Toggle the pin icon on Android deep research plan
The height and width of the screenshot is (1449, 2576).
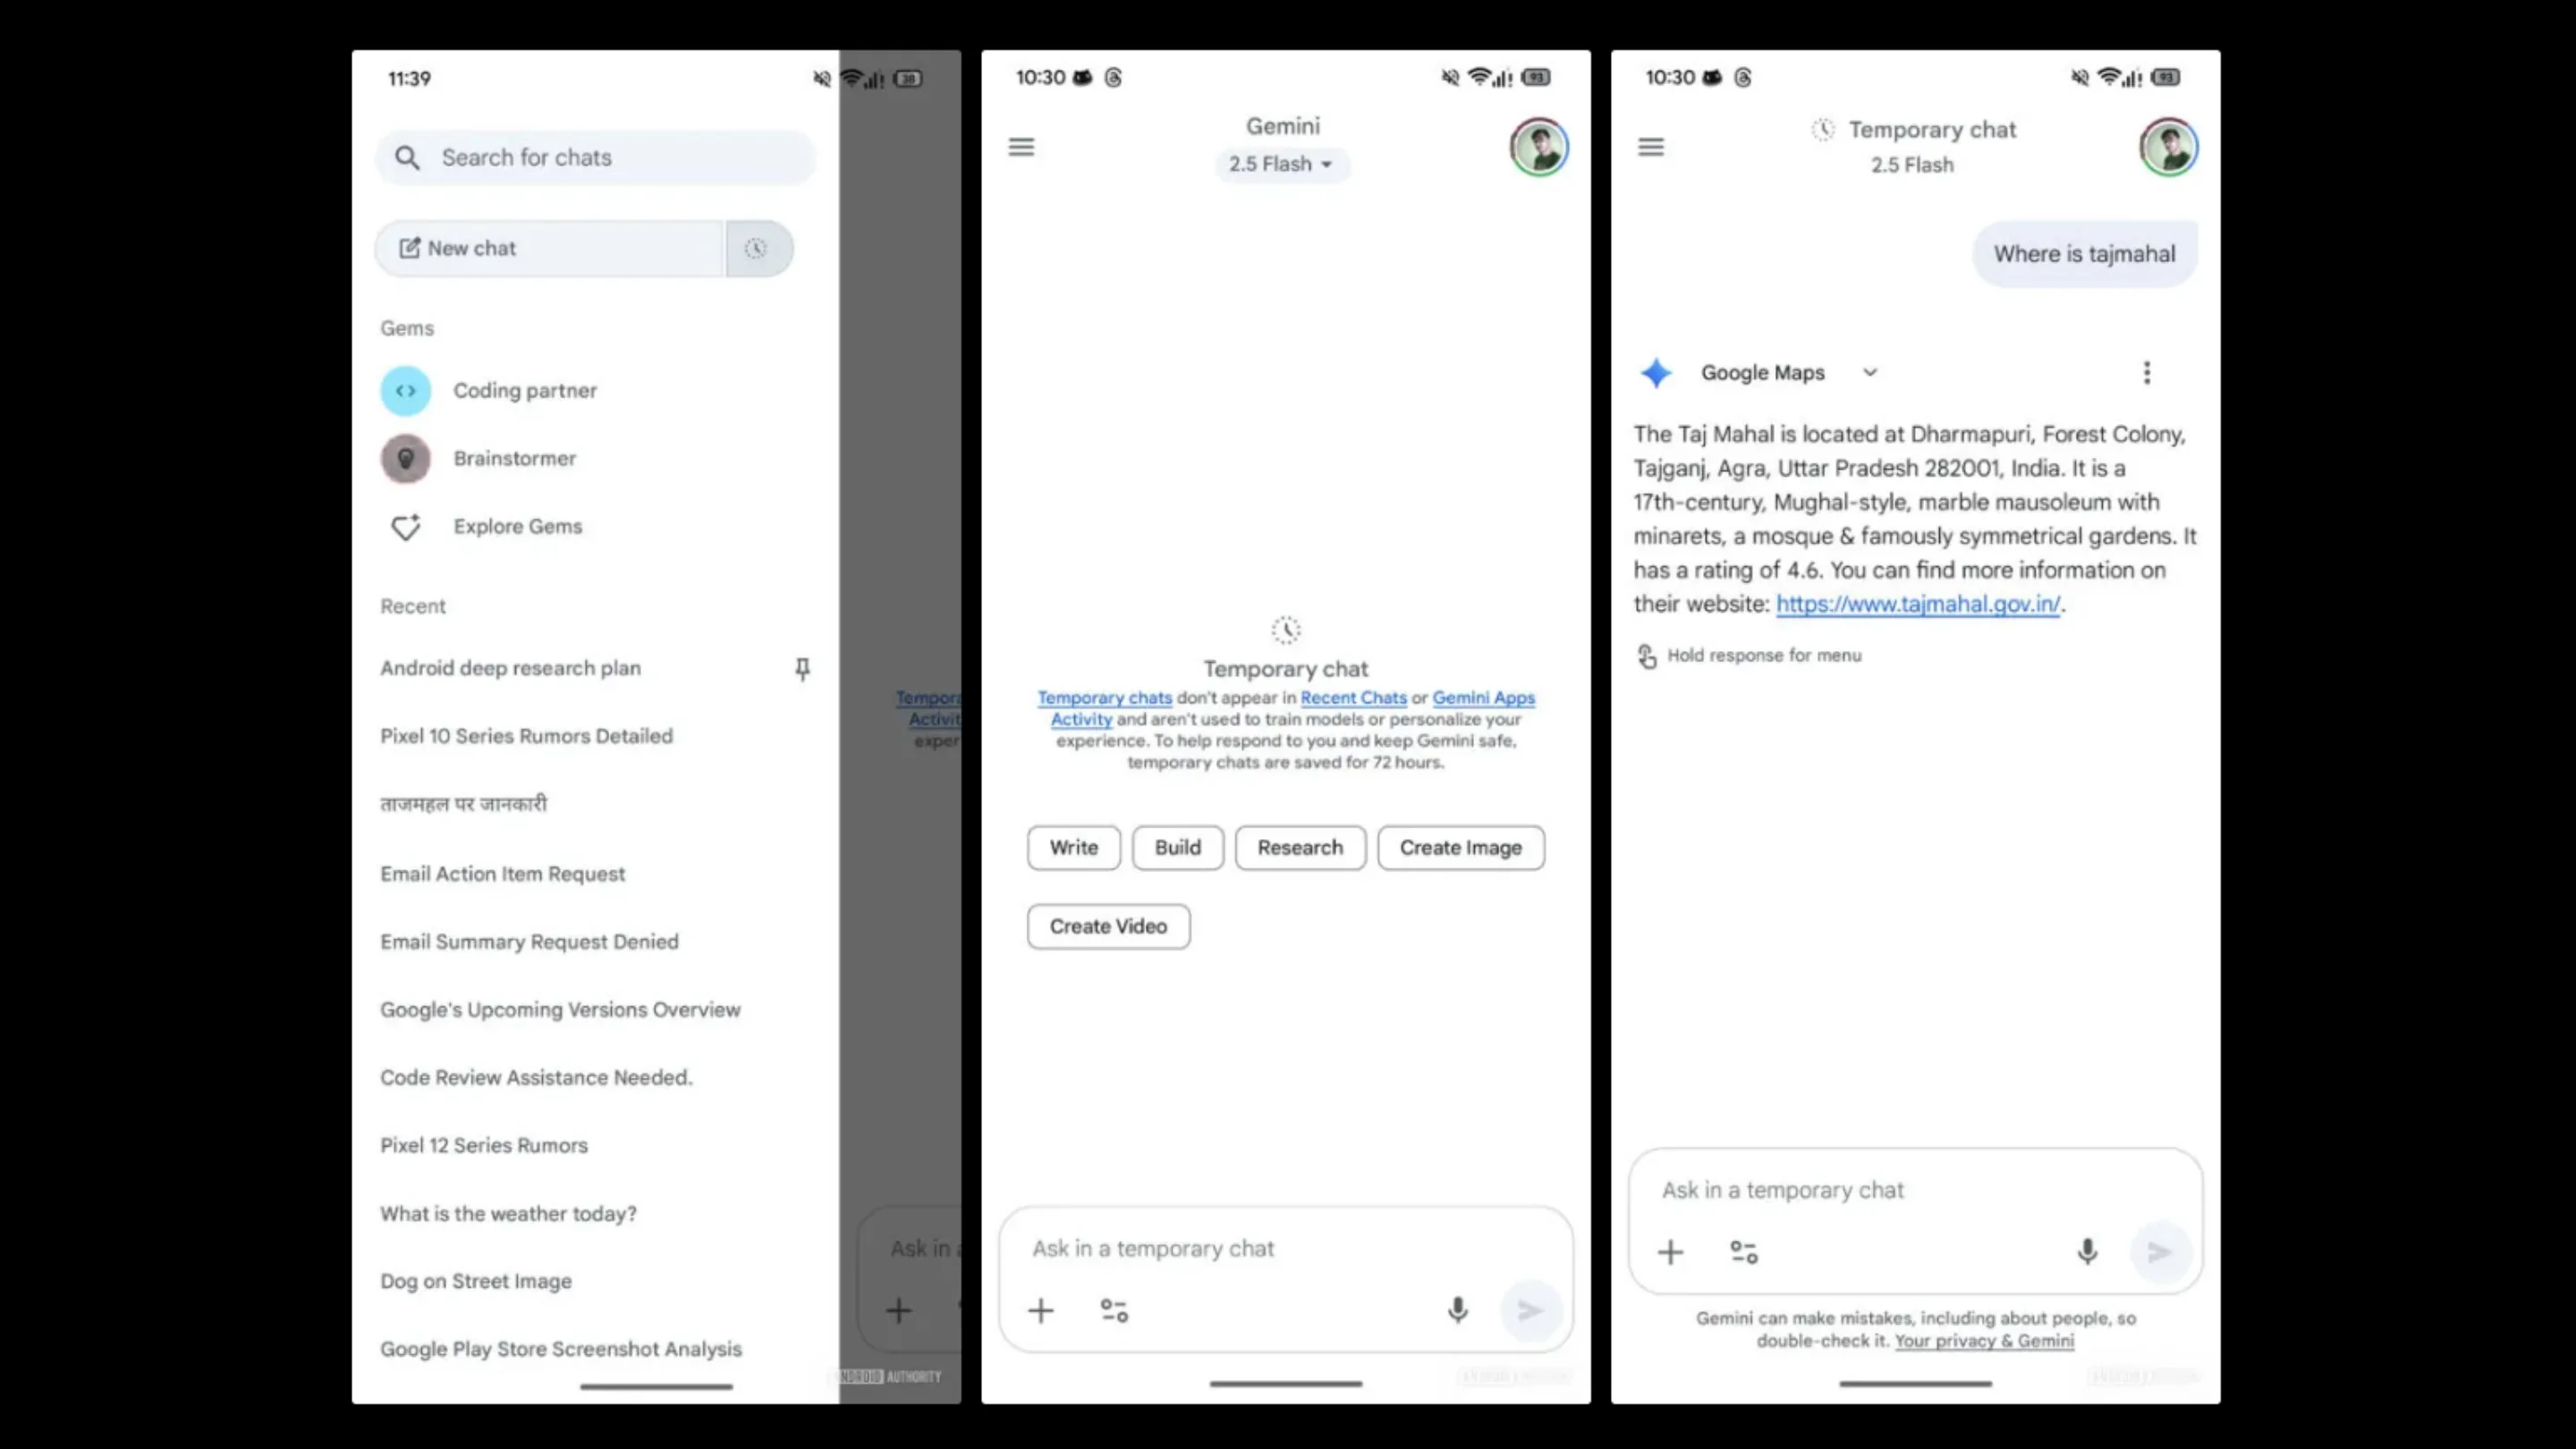tap(802, 668)
